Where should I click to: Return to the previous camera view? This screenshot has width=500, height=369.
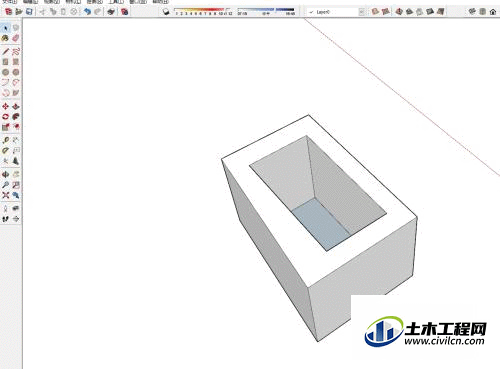click(x=16, y=195)
